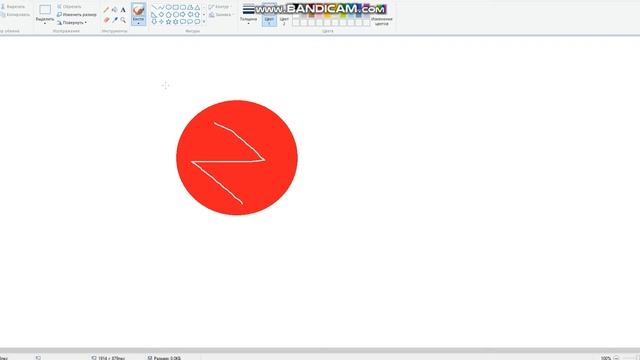
Task: Select the Eraser tool
Action: pyautogui.click(x=107, y=20)
